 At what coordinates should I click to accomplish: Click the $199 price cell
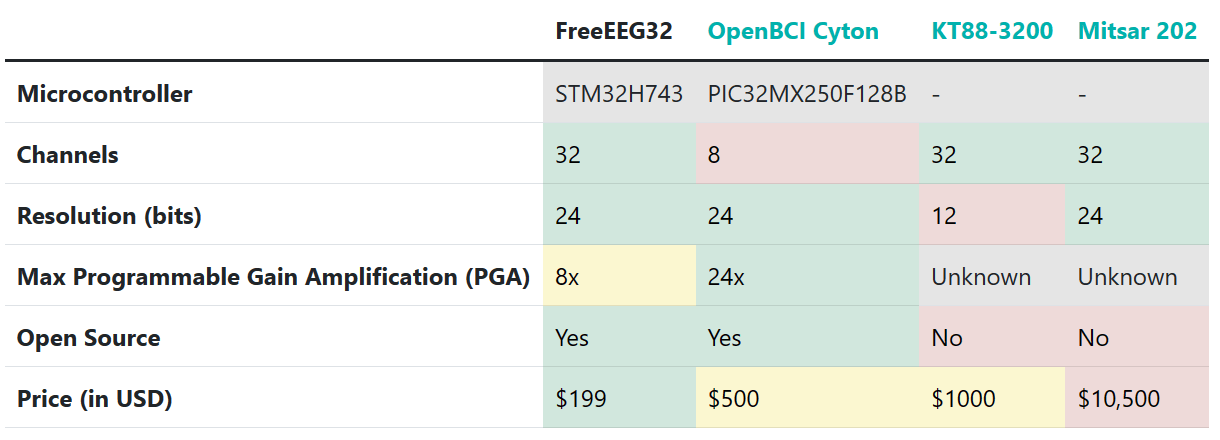click(x=619, y=399)
